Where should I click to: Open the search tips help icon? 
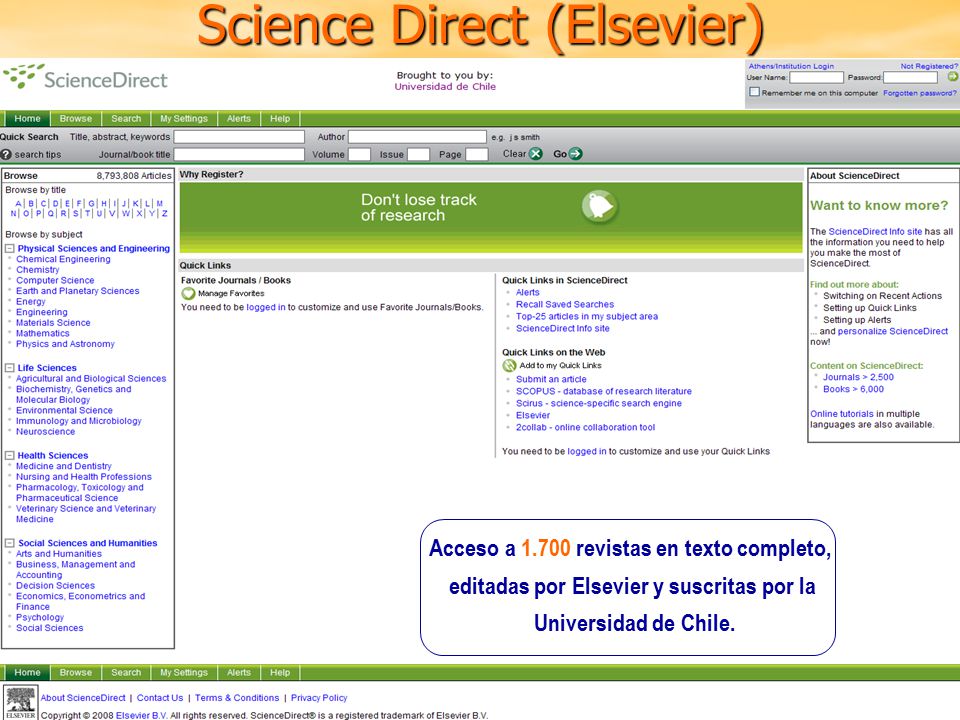point(6,155)
